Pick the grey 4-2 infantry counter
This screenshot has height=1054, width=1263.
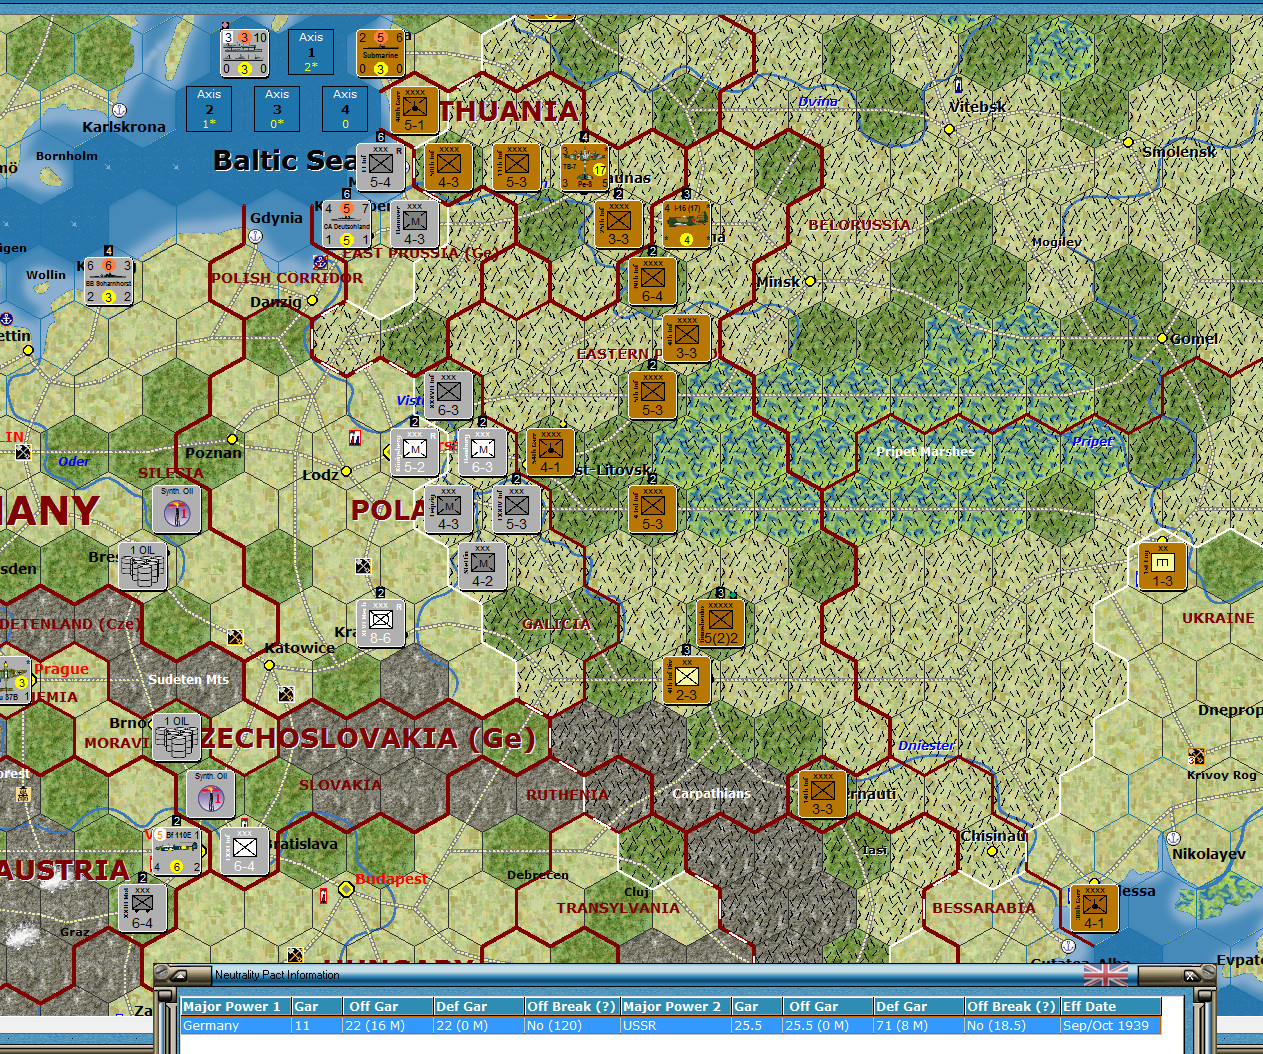coord(482,566)
